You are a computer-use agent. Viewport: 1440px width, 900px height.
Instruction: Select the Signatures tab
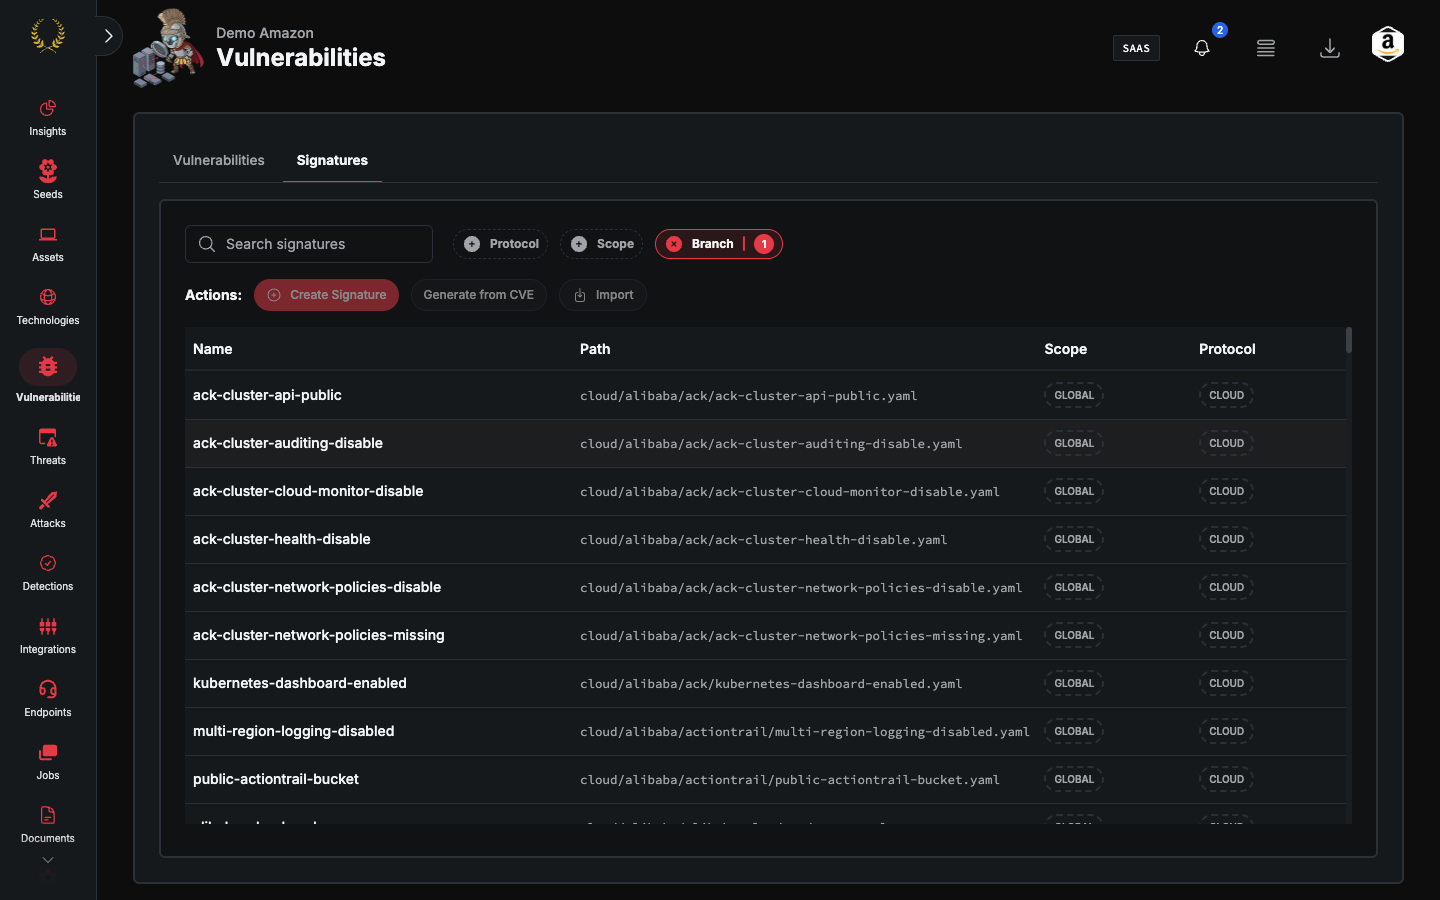[332, 160]
